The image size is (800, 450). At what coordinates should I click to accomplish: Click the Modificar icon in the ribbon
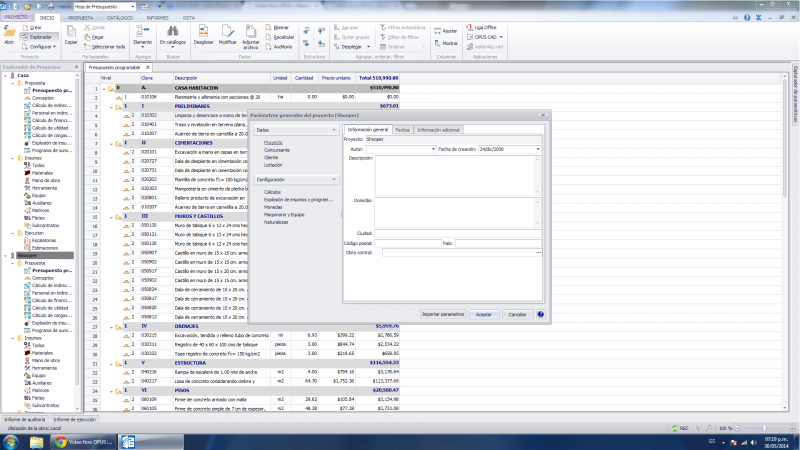click(x=228, y=33)
